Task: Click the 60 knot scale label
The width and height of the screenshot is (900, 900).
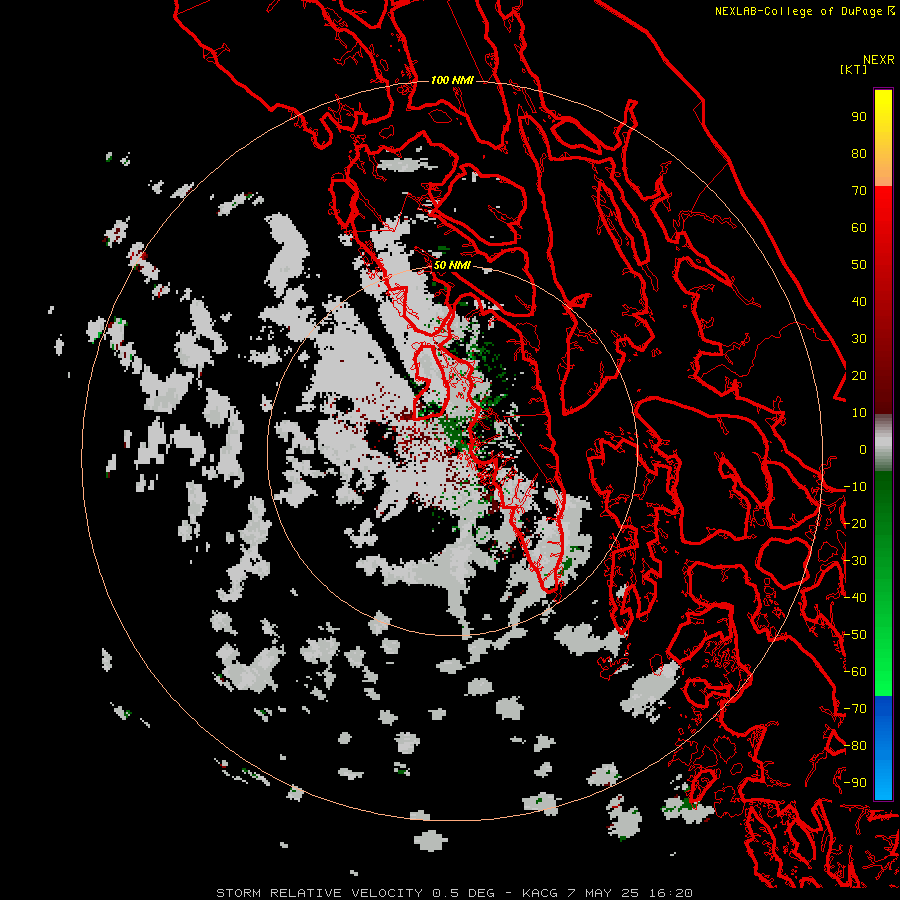Action: click(859, 227)
